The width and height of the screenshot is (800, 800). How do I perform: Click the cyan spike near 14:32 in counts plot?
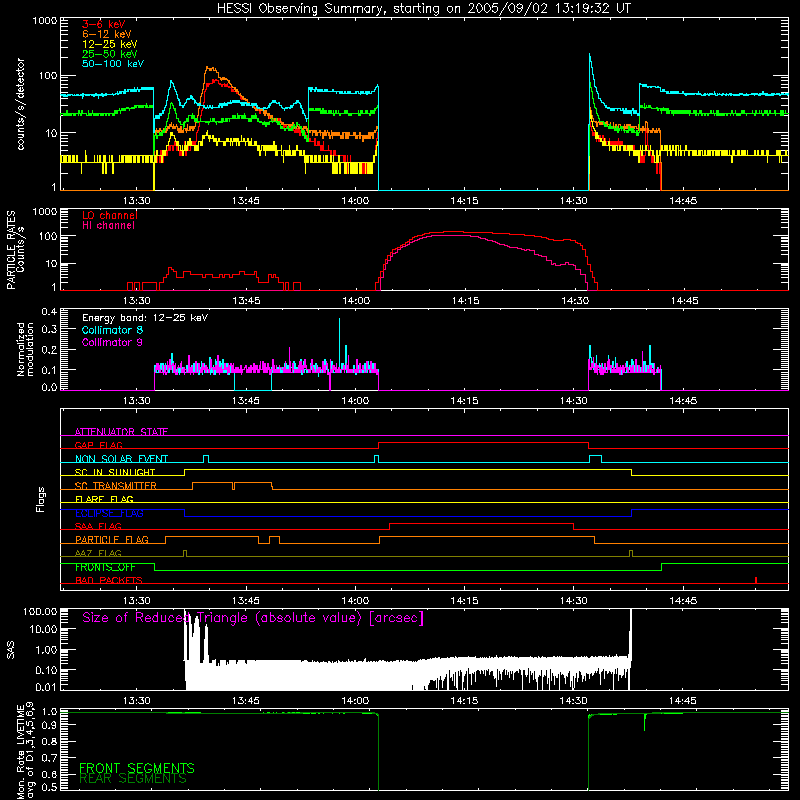pyautogui.click(x=590, y=55)
